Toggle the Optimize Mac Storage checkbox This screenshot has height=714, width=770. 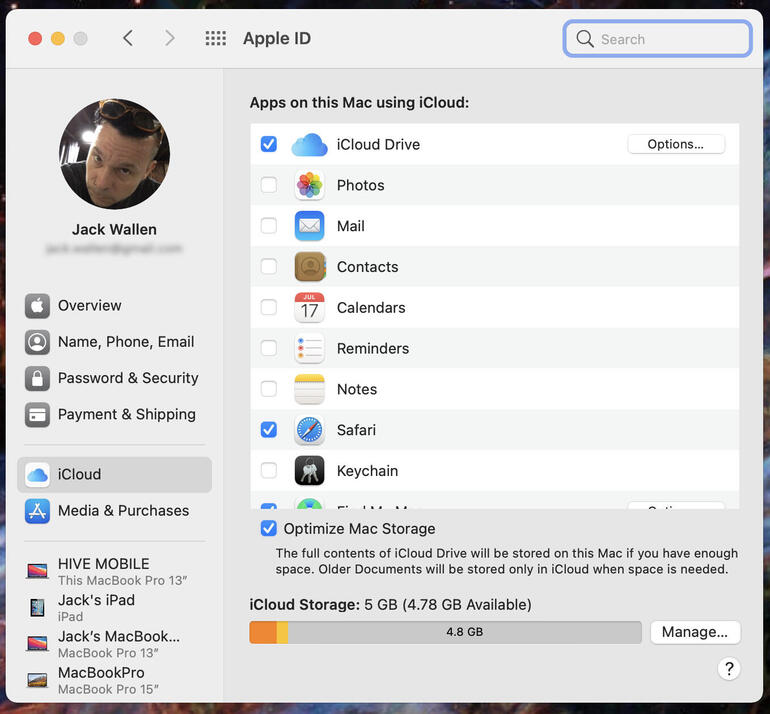click(269, 529)
